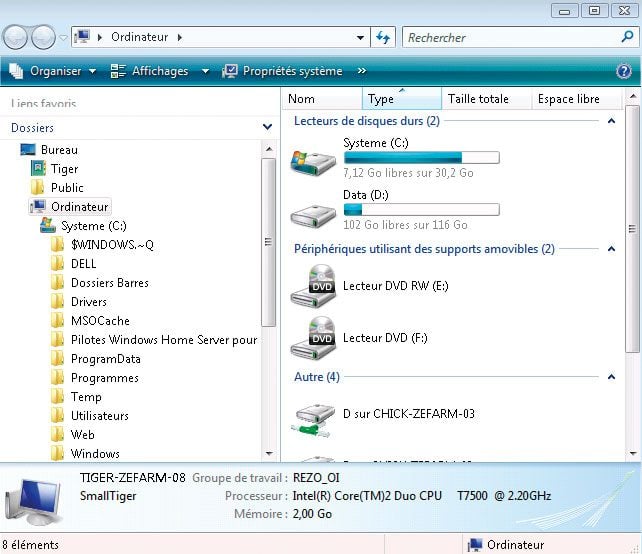Collapse the Lecteurs de disques durs group

point(611,121)
